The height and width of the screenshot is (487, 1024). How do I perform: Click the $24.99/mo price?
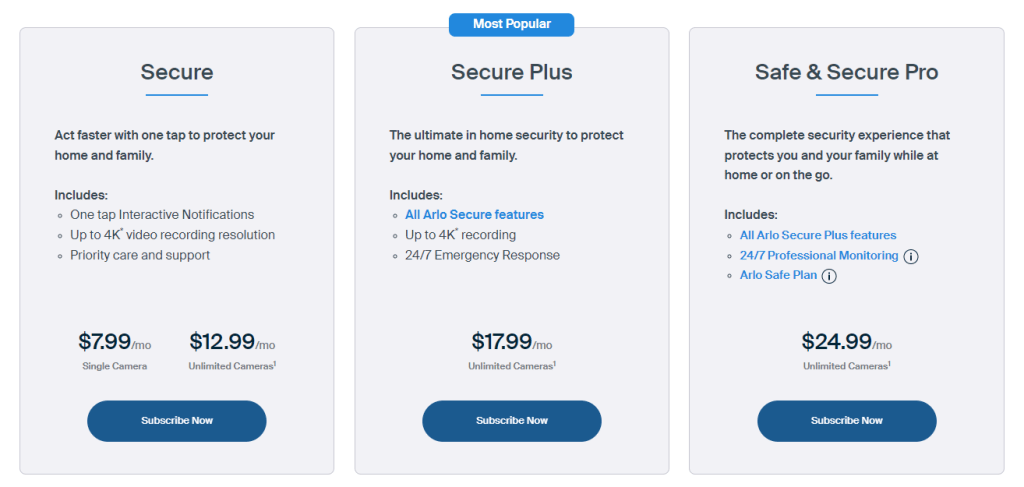pos(846,342)
